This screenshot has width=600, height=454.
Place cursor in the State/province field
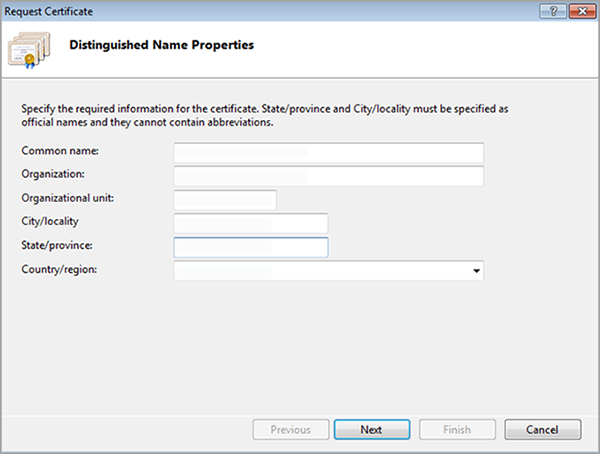pos(250,247)
